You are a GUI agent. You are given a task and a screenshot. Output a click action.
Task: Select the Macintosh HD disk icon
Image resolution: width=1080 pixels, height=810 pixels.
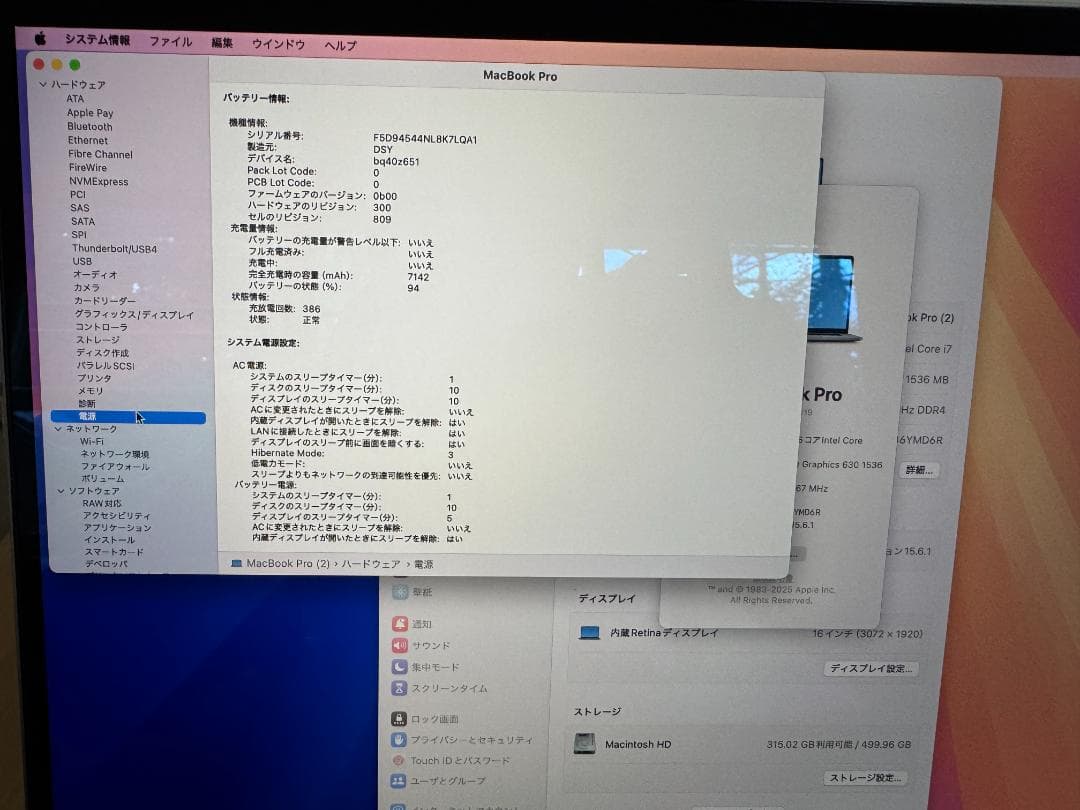pos(586,744)
